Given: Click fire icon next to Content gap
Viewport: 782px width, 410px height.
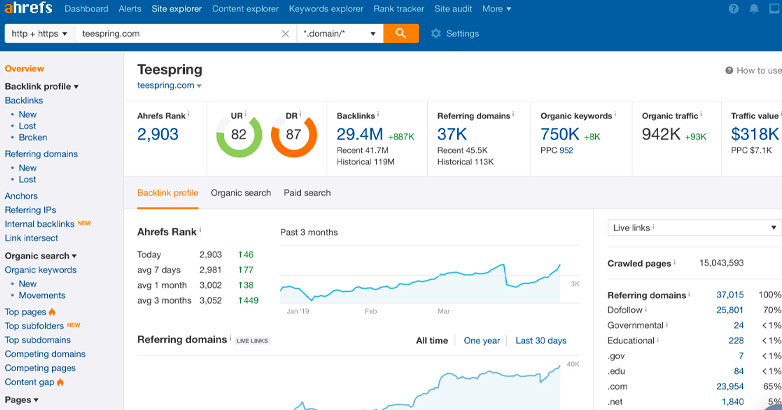Looking at the screenshot, I should 60,382.
